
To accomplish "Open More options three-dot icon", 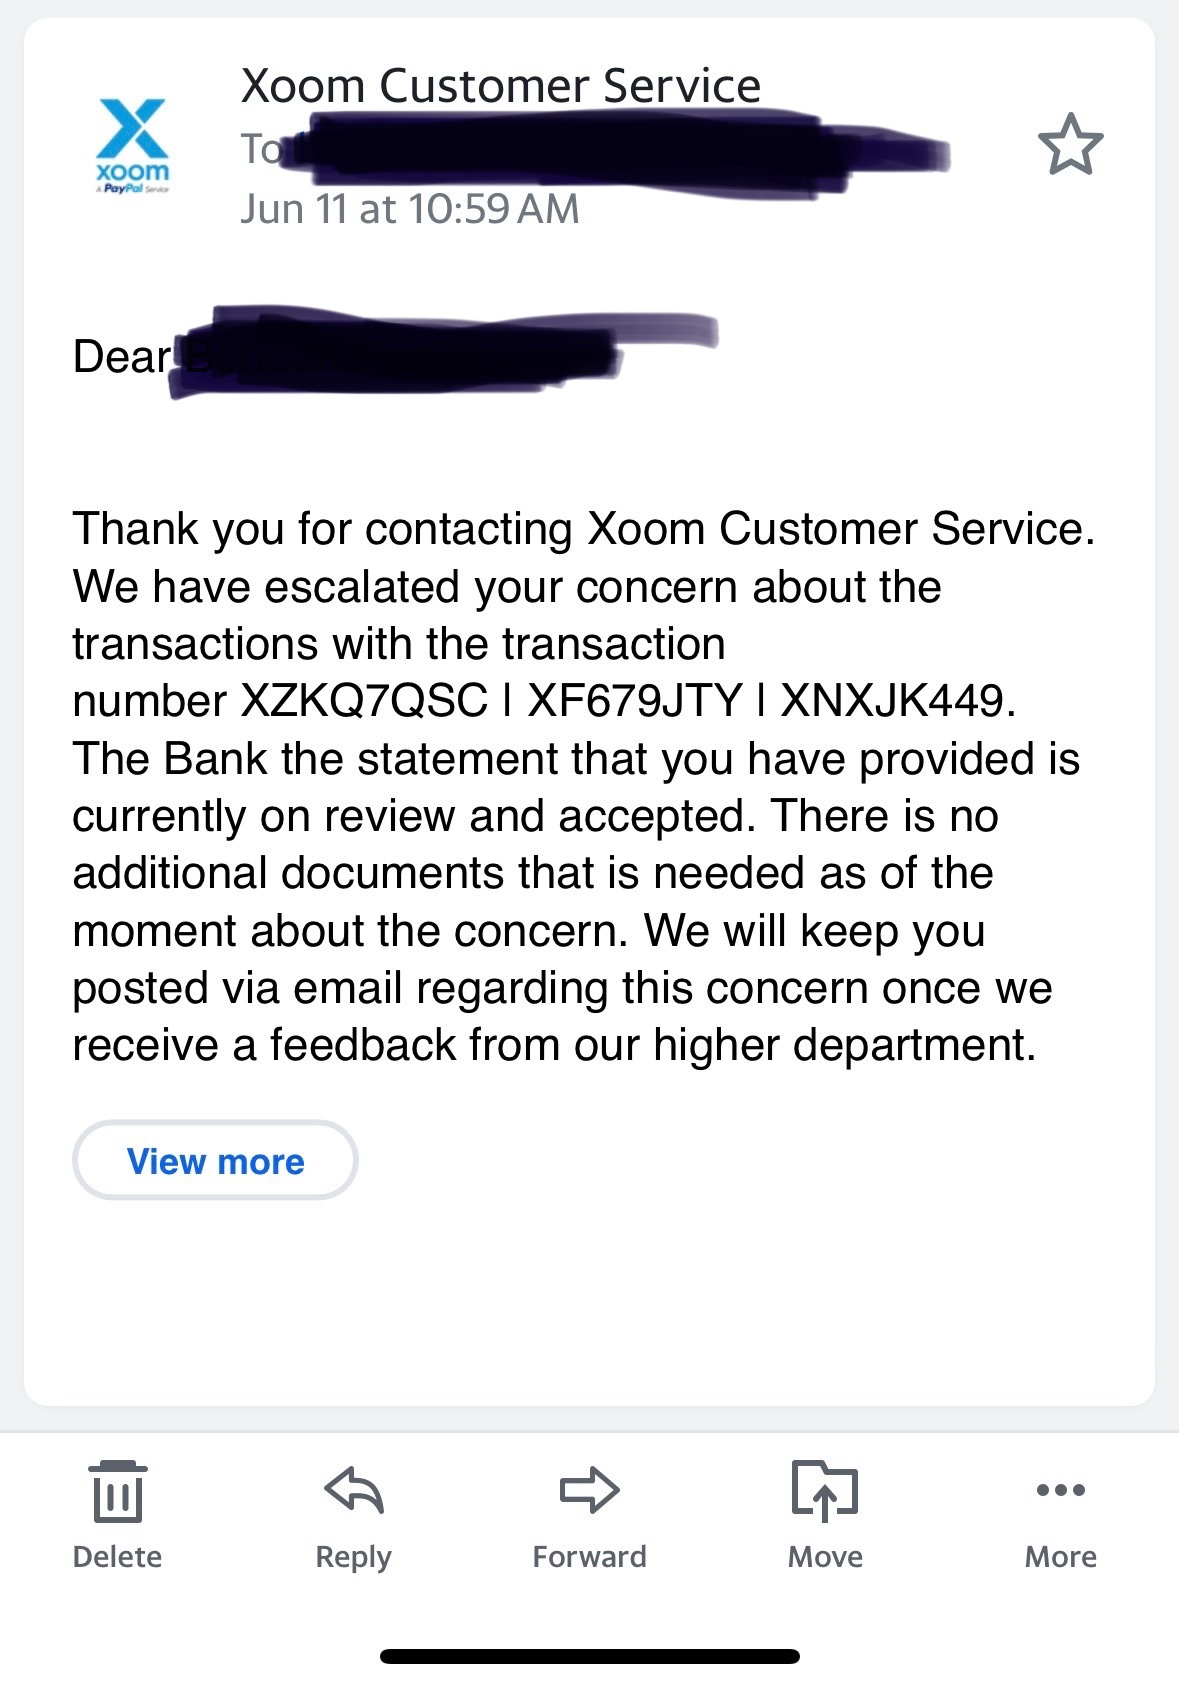I will pyautogui.click(x=1061, y=1490).
